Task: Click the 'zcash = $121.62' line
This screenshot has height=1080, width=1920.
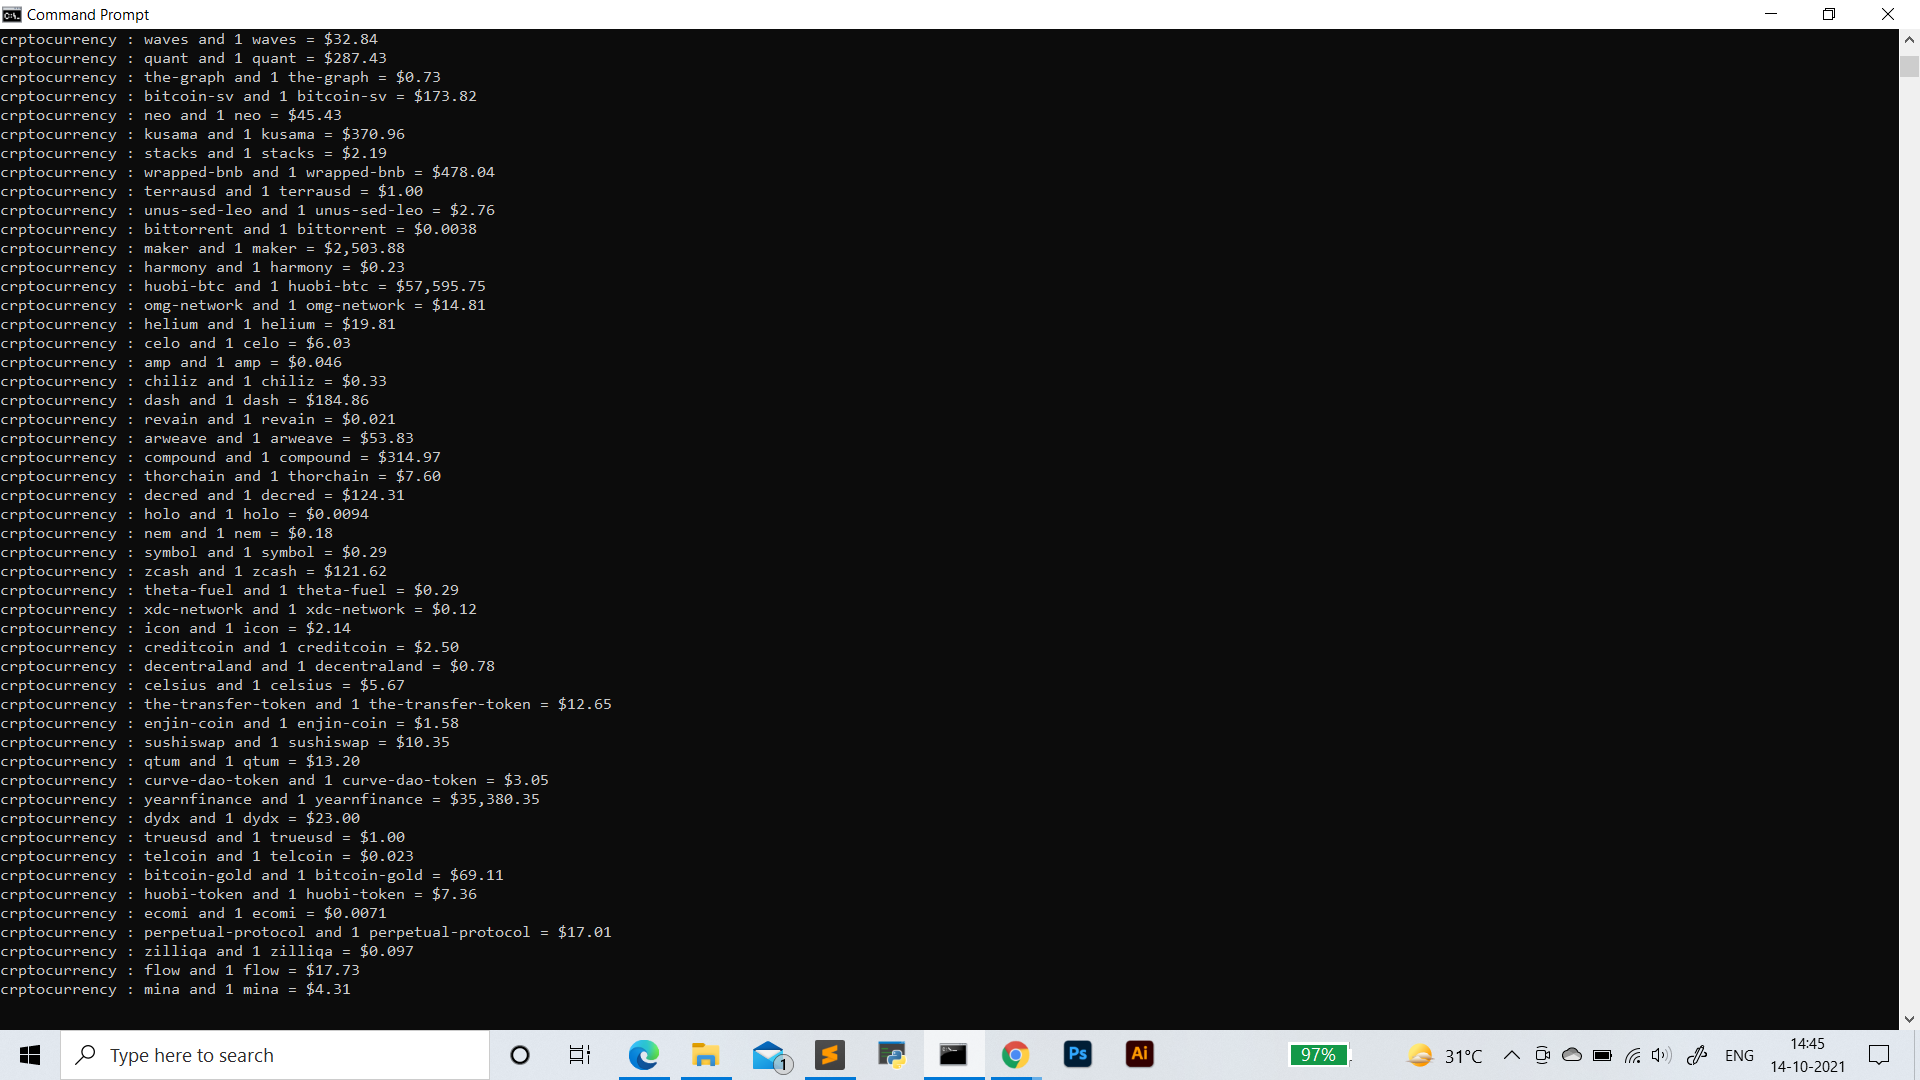Action: tap(194, 571)
